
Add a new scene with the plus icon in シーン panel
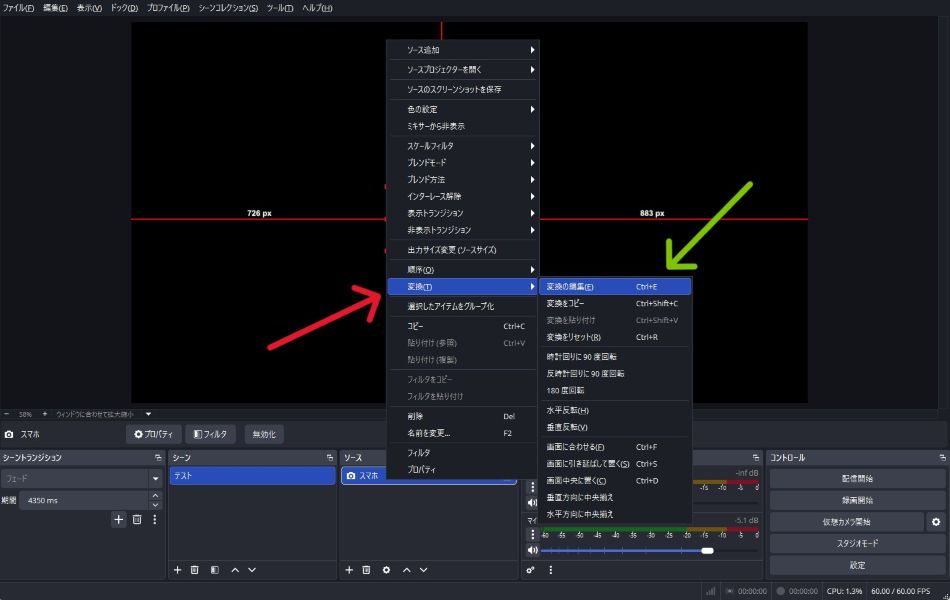tap(178, 570)
